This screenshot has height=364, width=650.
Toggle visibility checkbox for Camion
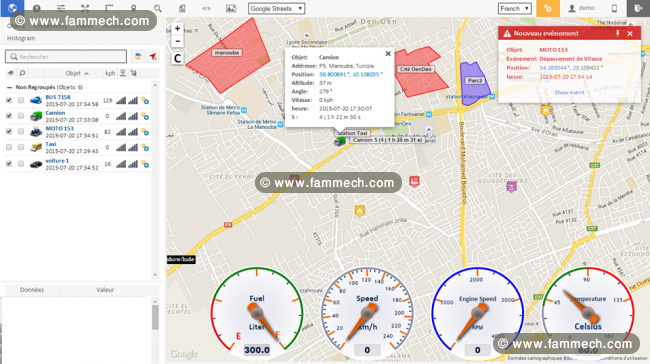[9, 116]
